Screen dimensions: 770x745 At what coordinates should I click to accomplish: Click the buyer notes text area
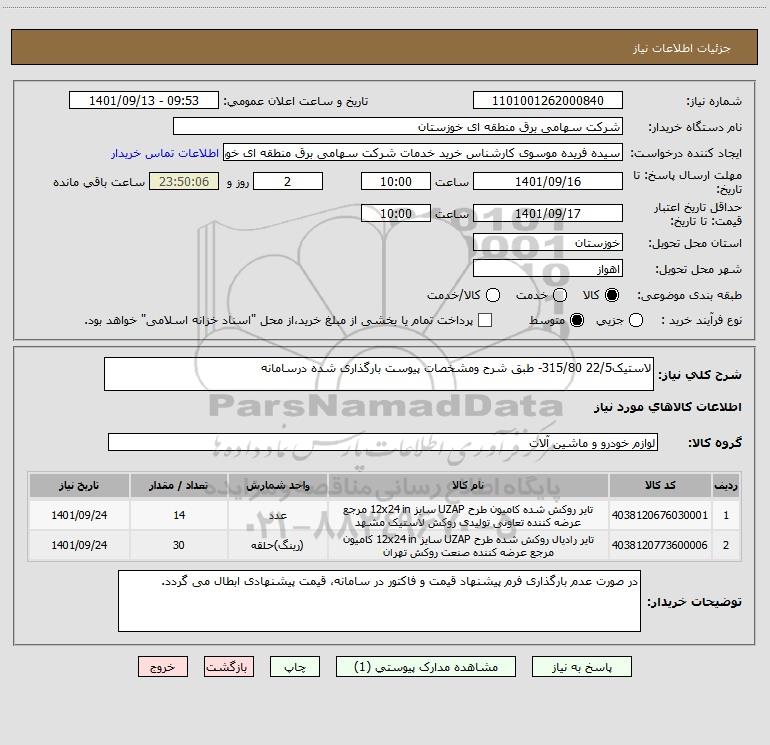click(x=379, y=601)
